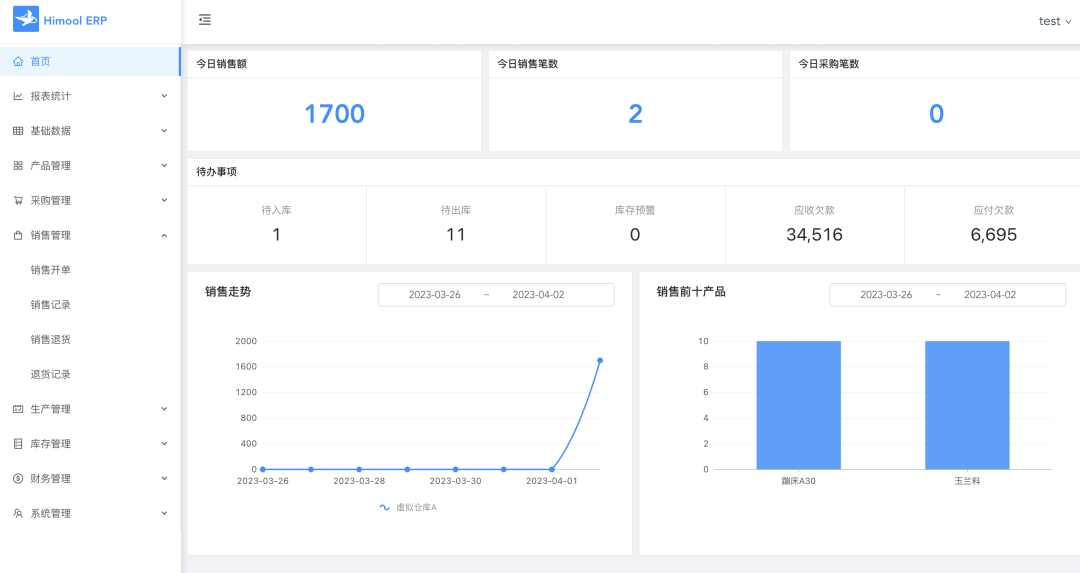Click the home icon beside 首页

pyautogui.click(x=18, y=61)
